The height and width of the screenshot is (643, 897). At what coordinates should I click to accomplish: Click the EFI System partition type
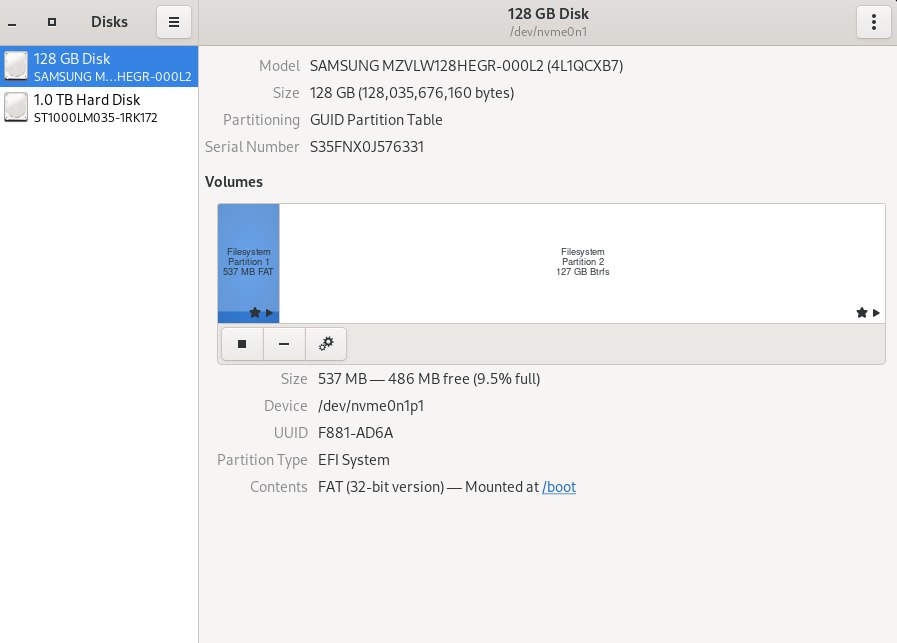tap(354, 460)
